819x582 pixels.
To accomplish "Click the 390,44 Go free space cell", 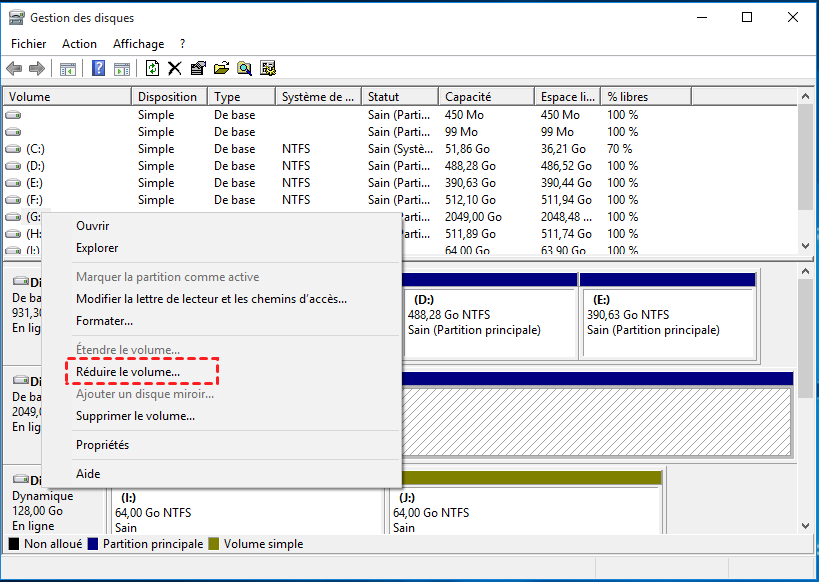I will (566, 183).
